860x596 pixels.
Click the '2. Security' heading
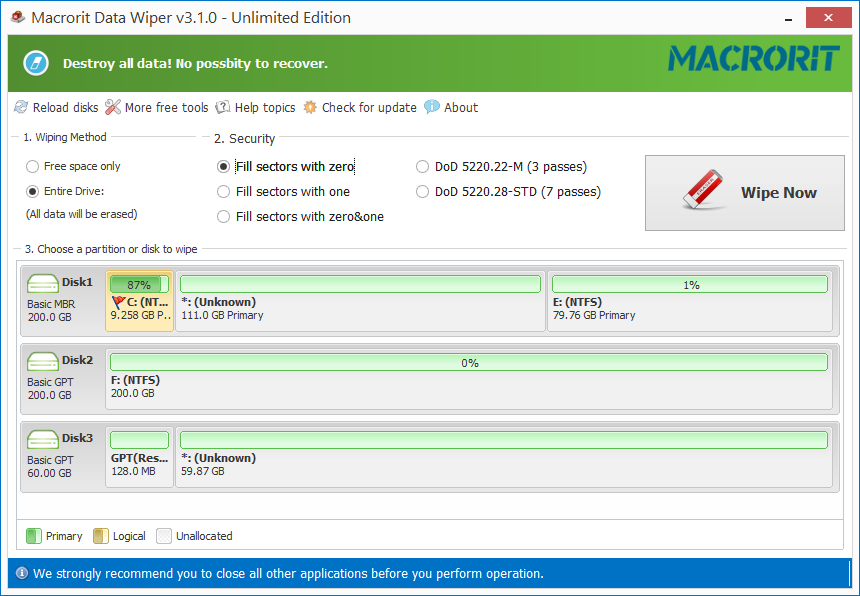(x=245, y=139)
